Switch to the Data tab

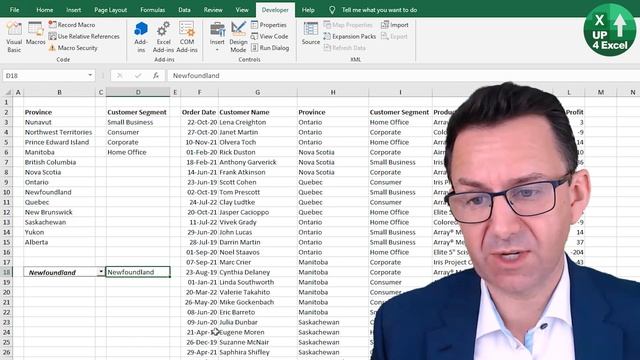click(x=184, y=10)
